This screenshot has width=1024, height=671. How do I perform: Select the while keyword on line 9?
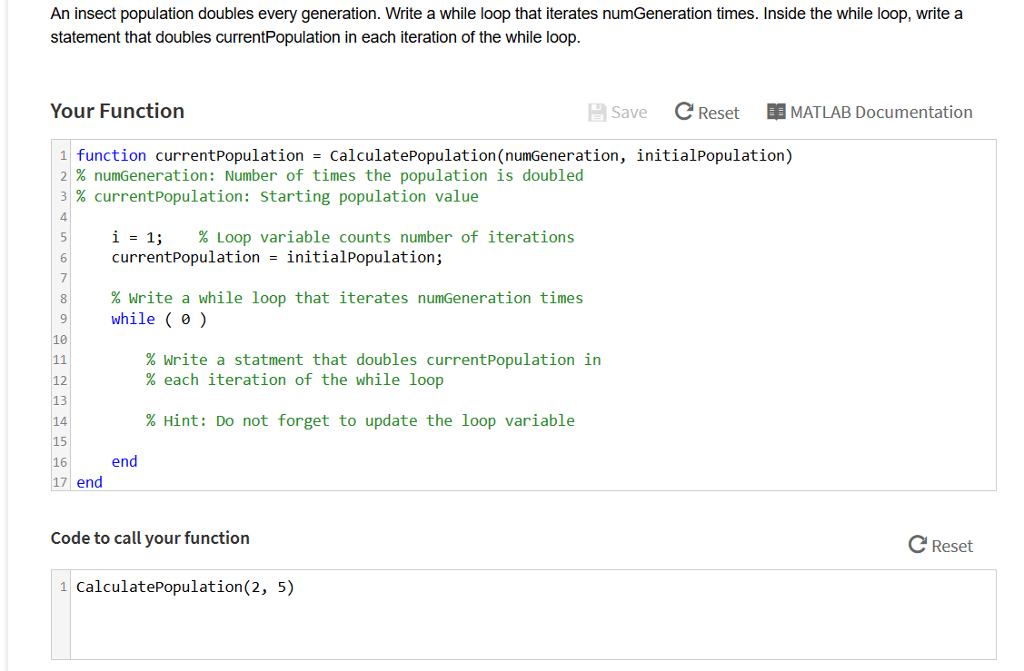pyautogui.click(x=133, y=318)
